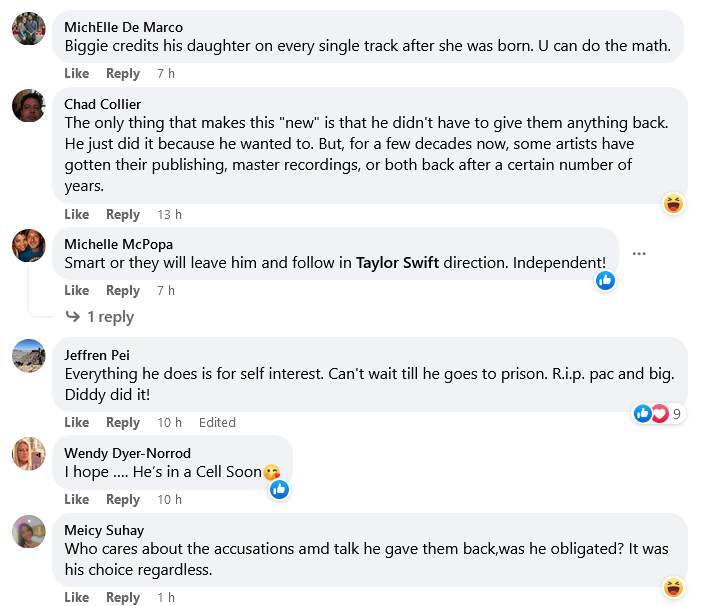View reactions on Jeffren Pei's comment
The height and width of the screenshot is (606, 709).
pyautogui.click(x=658, y=413)
